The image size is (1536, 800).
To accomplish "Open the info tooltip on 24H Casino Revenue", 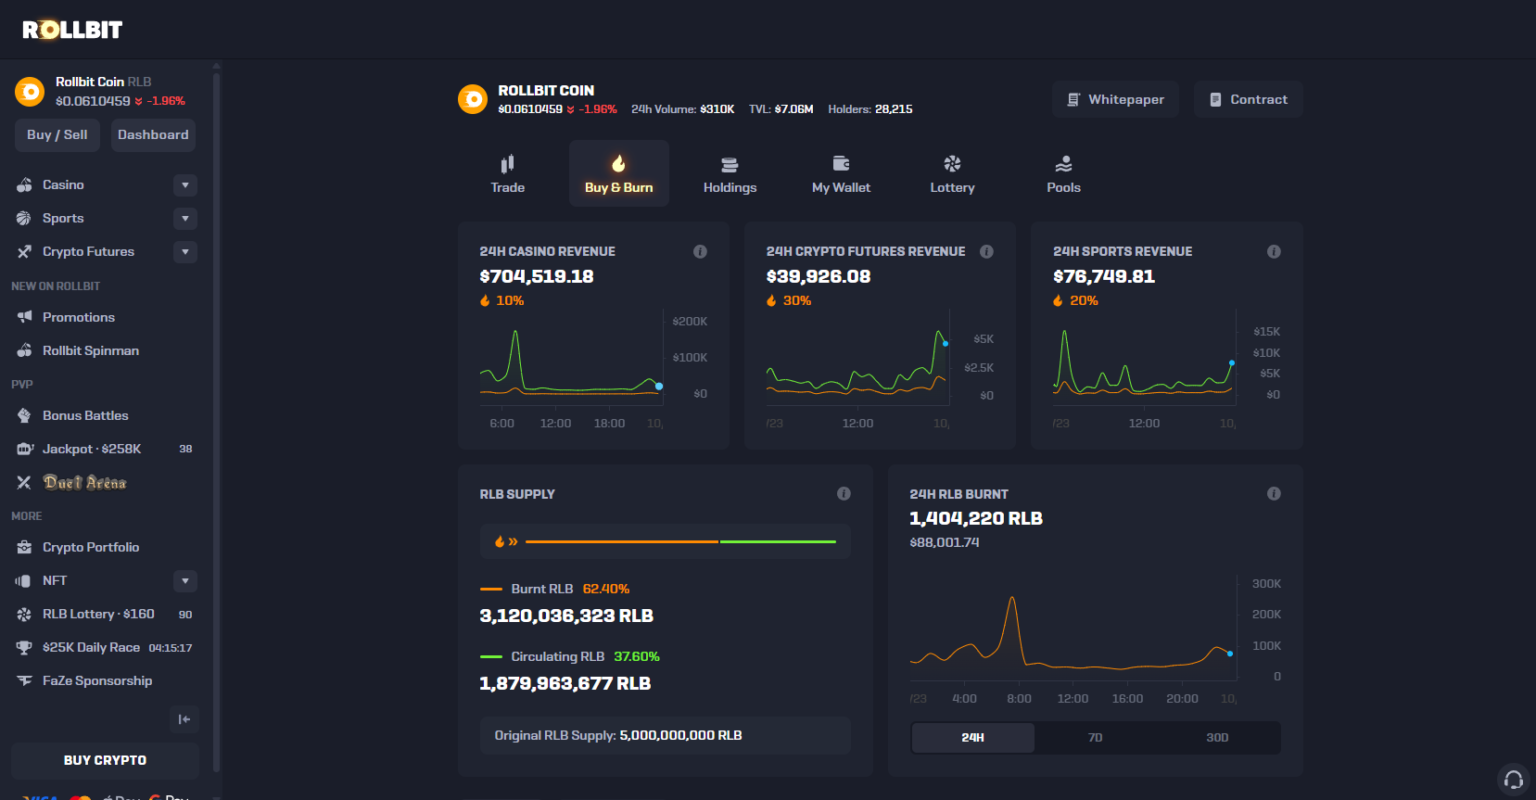I will point(701,251).
